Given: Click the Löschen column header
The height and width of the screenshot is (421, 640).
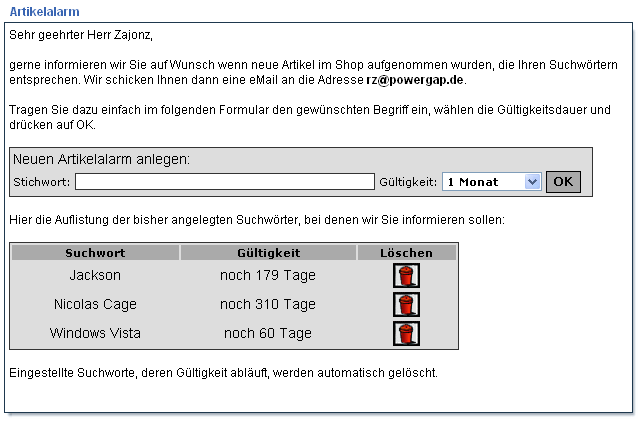Looking at the screenshot, I should [x=407, y=253].
